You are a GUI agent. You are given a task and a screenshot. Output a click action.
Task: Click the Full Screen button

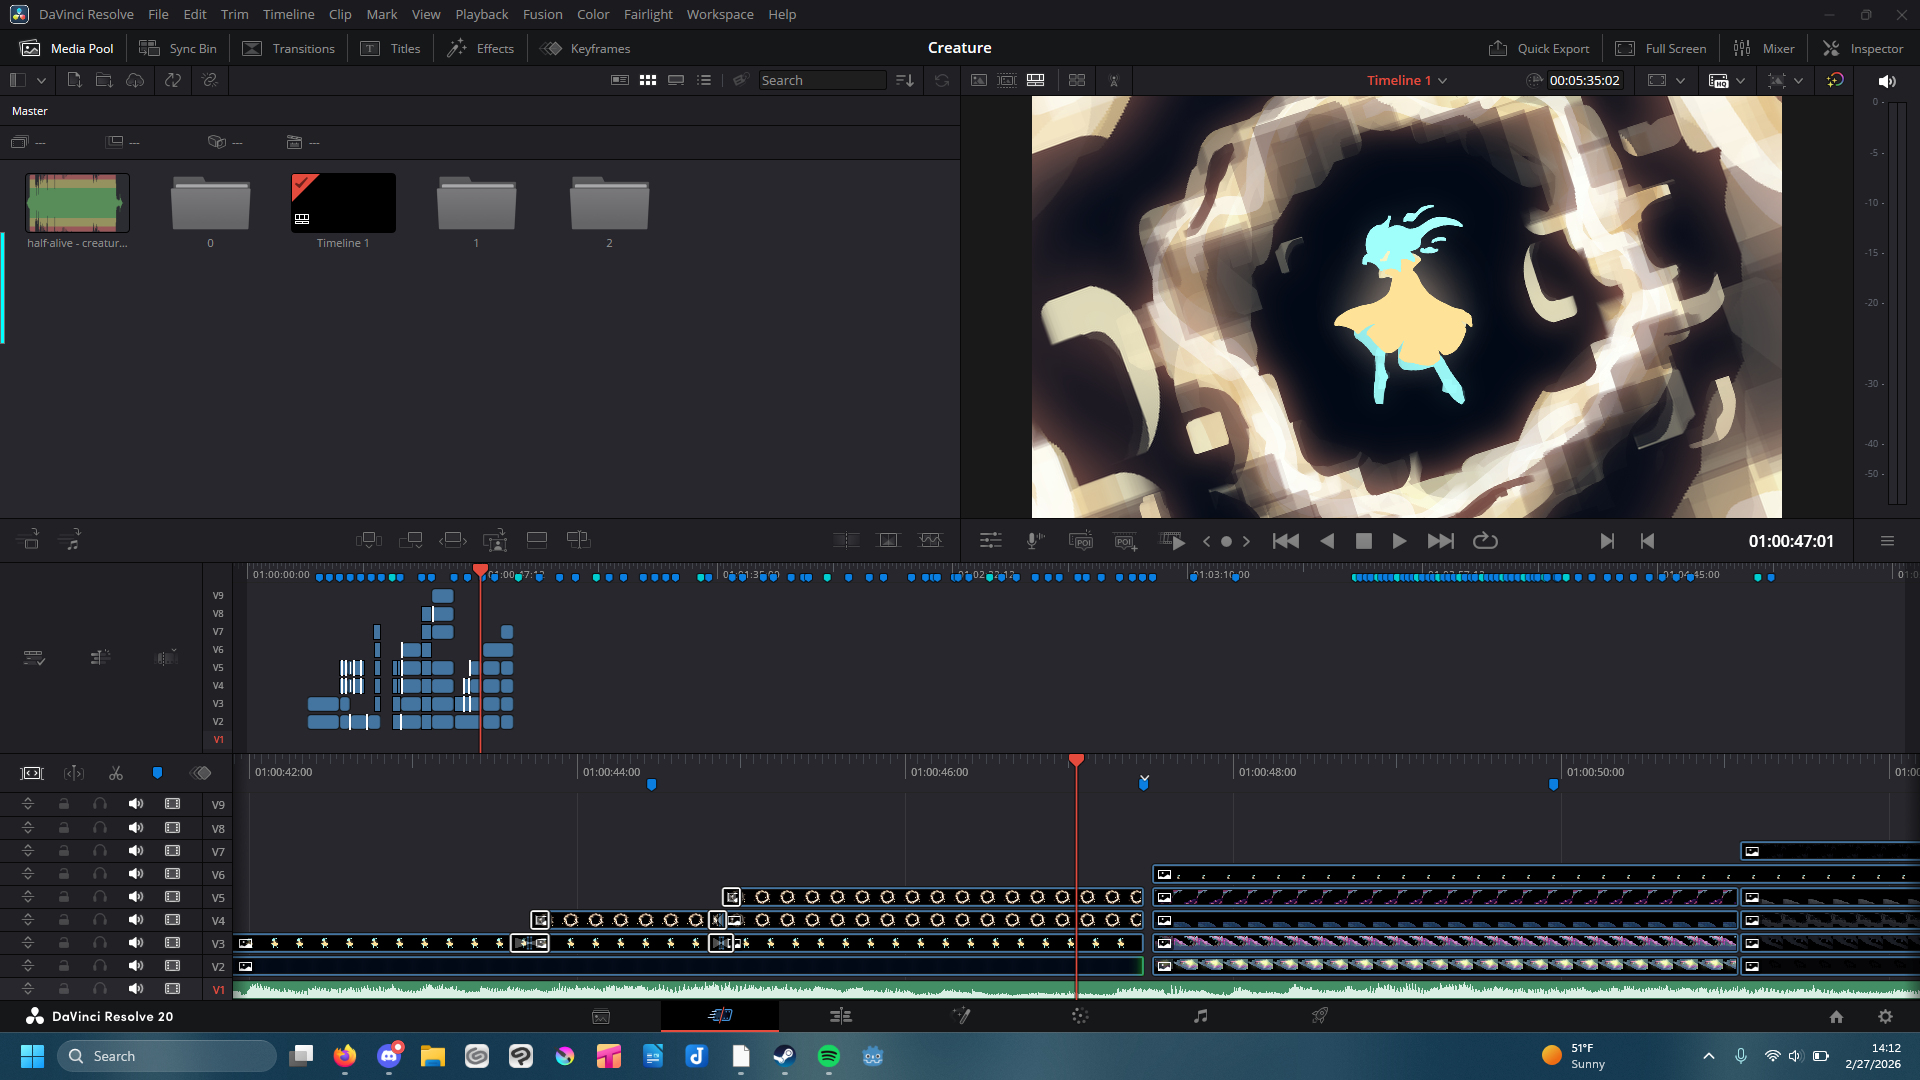(x=1661, y=48)
